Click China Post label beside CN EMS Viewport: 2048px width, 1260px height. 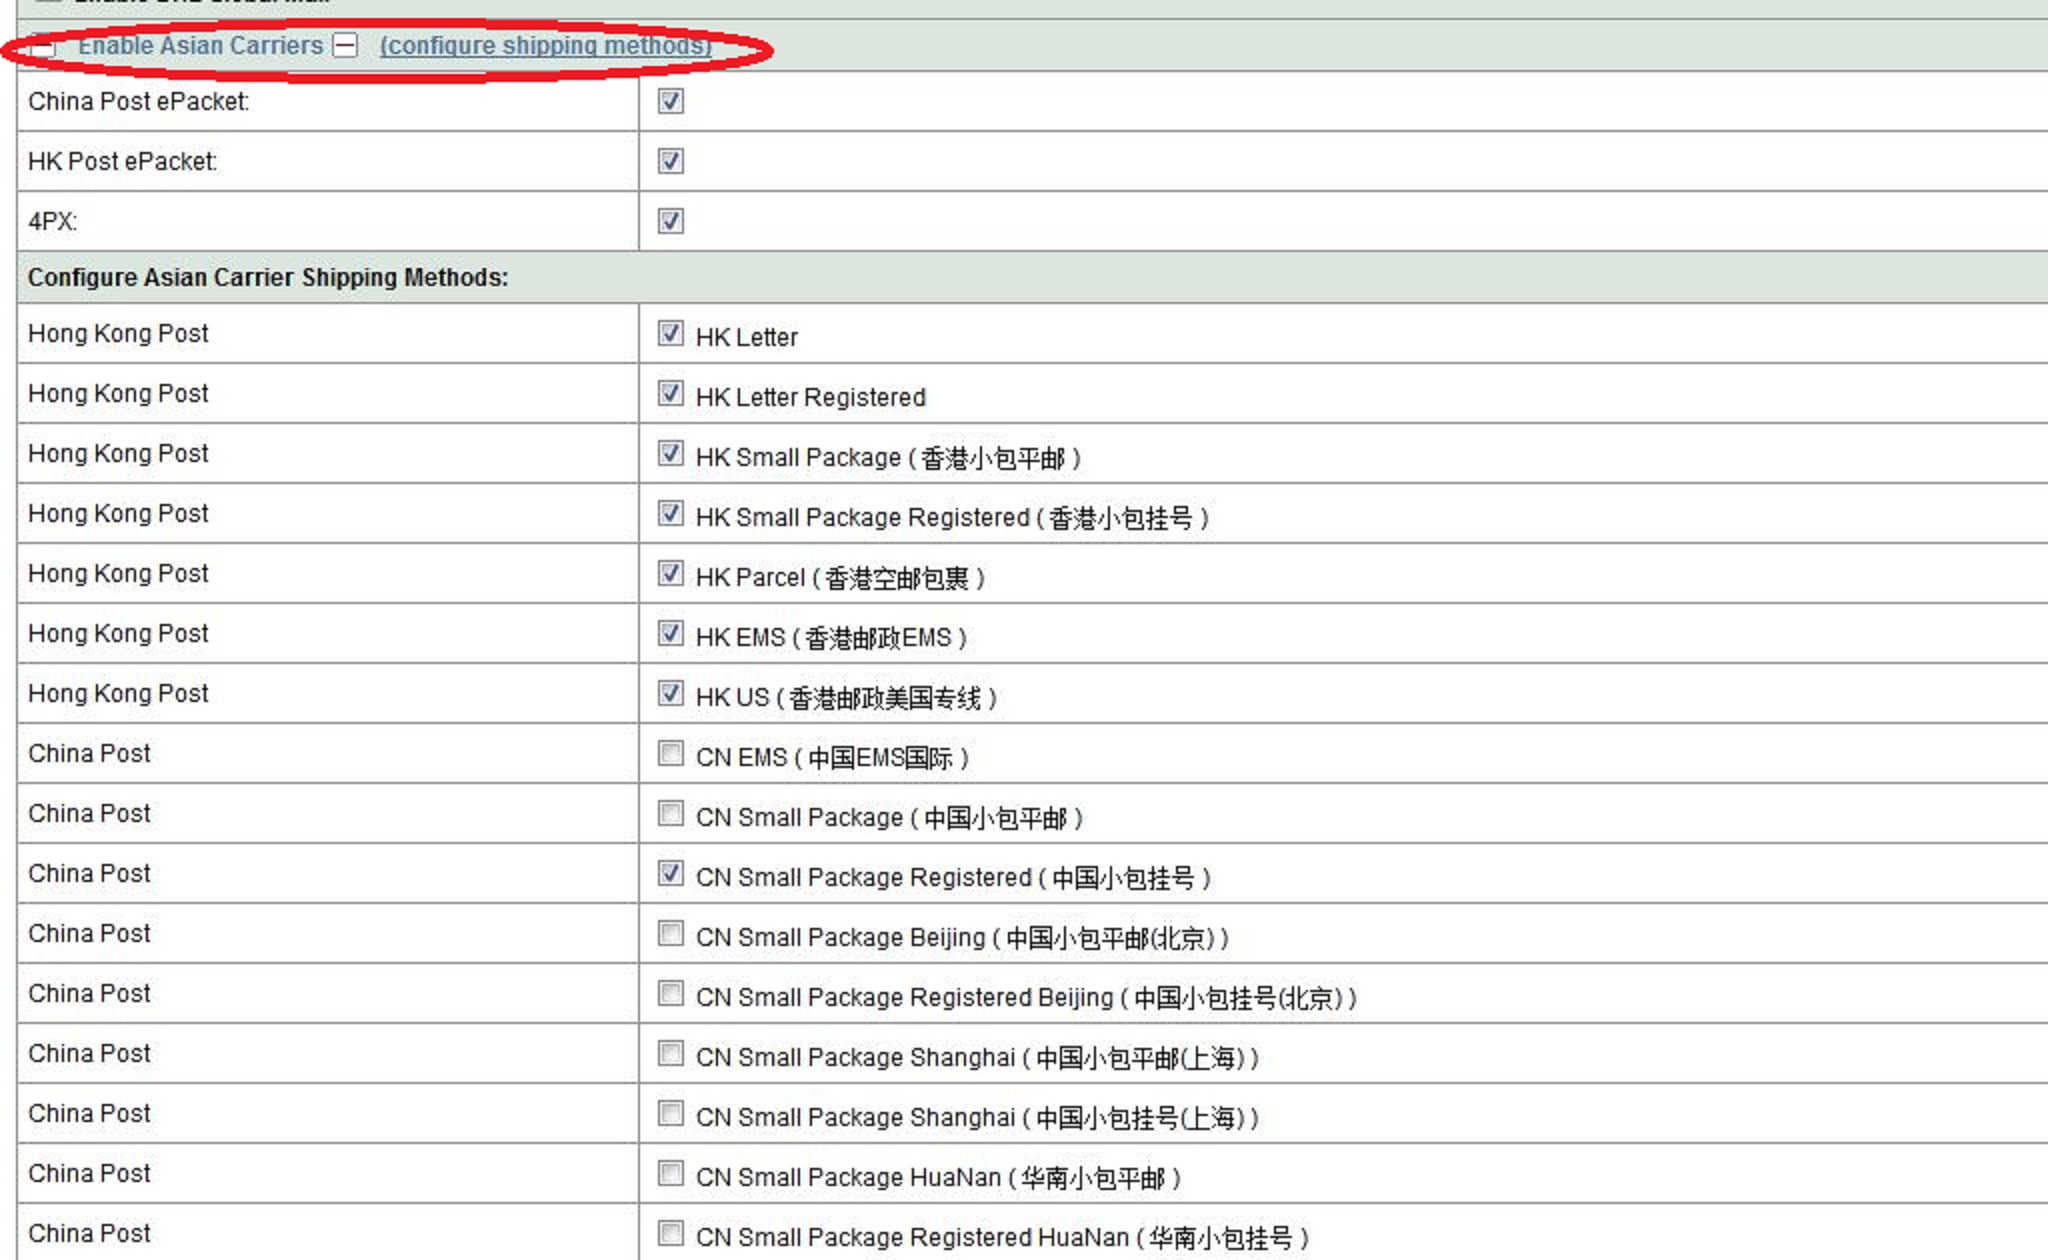[89, 753]
